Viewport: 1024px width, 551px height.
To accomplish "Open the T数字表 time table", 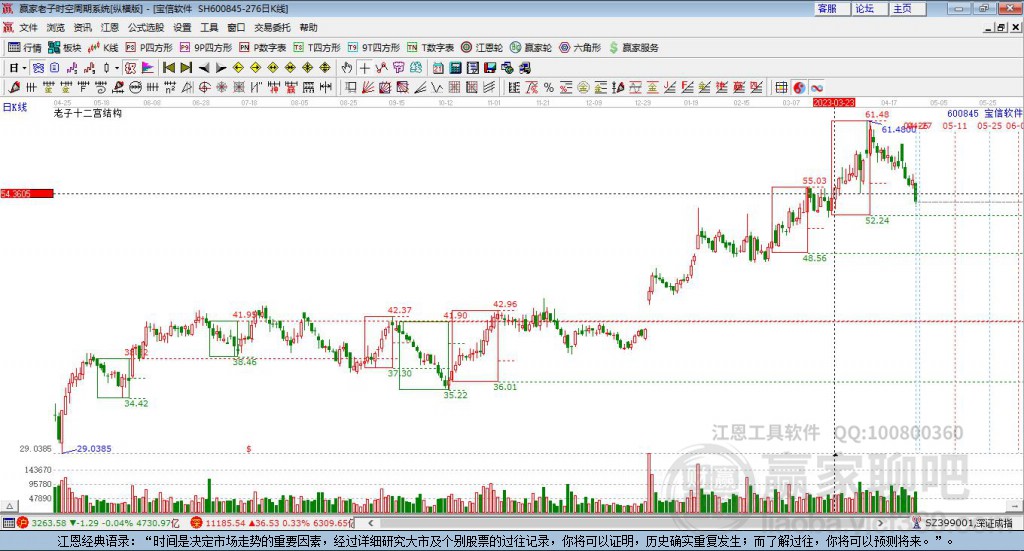I will pos(430,48).
